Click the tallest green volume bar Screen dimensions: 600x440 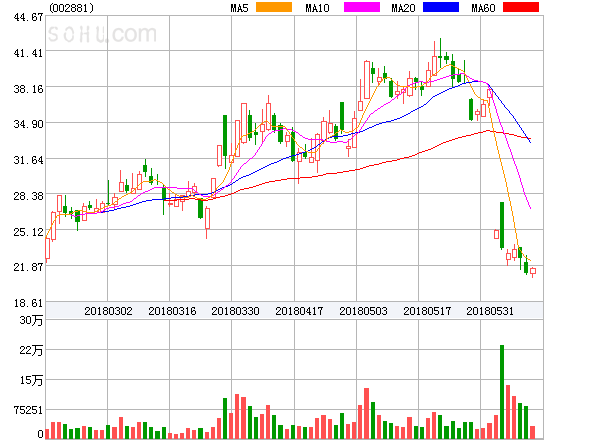click(502, 392)
